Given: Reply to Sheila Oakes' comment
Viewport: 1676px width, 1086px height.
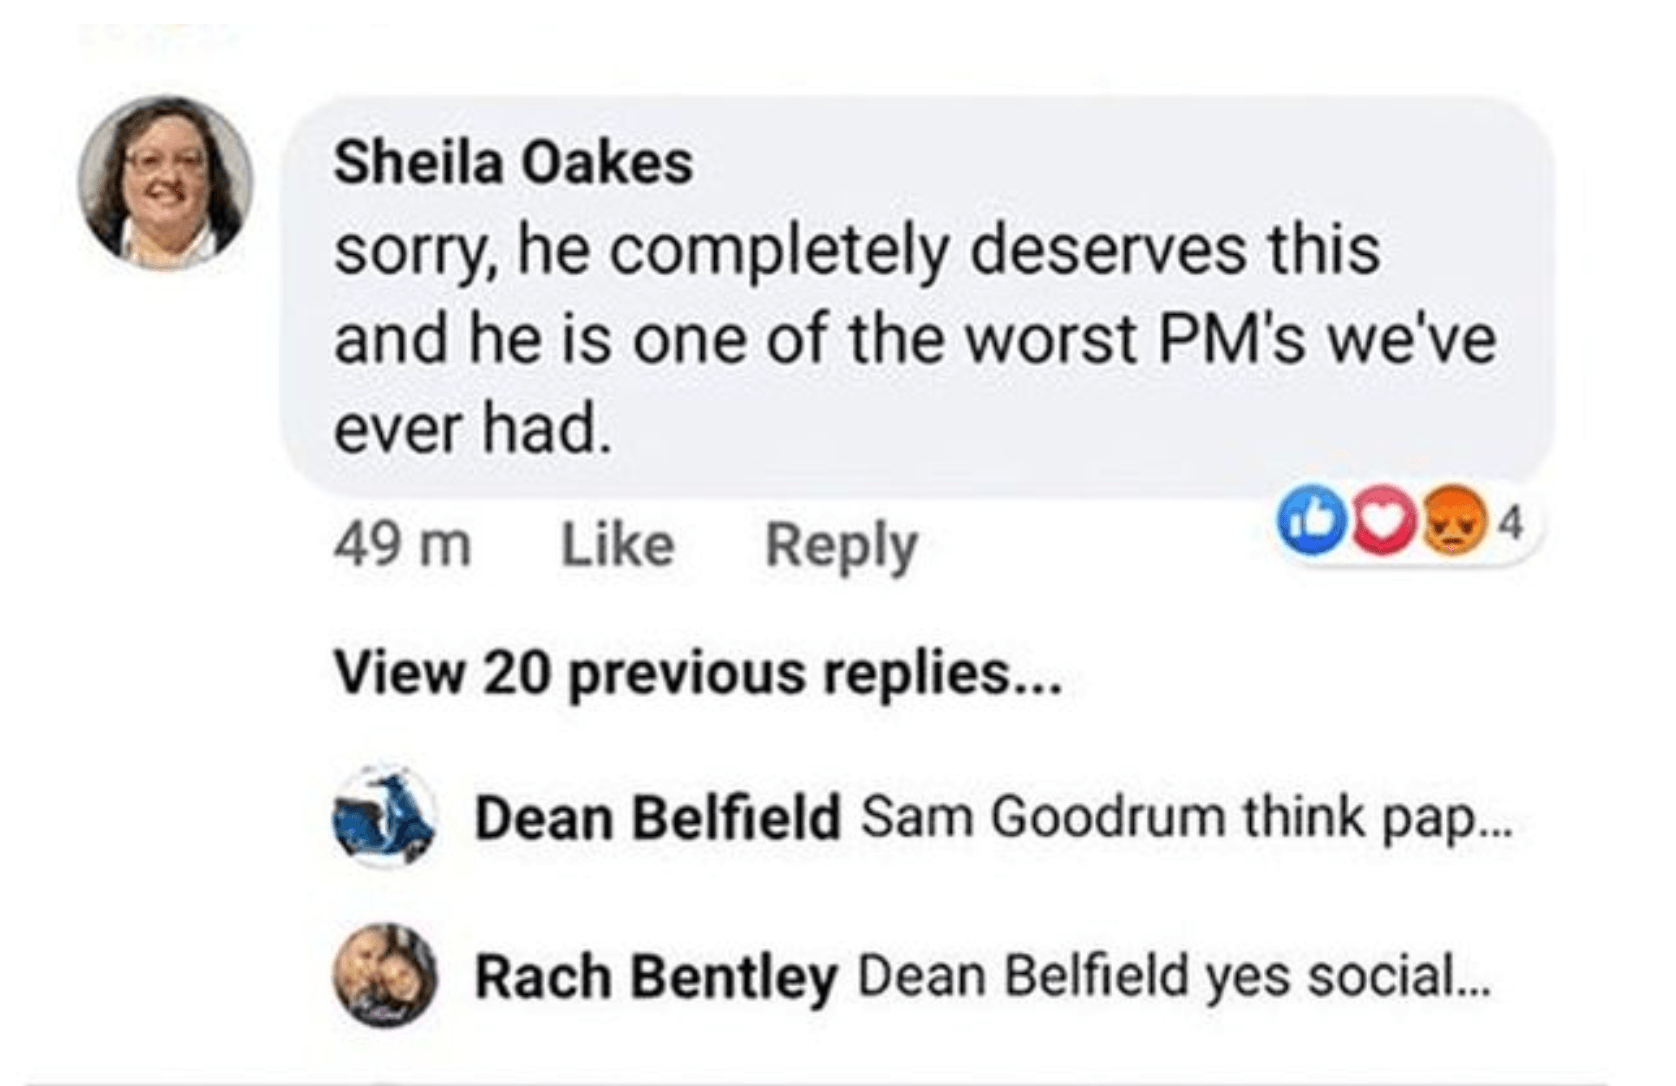Looking at the screenshot, I should (x=841, y=546).
